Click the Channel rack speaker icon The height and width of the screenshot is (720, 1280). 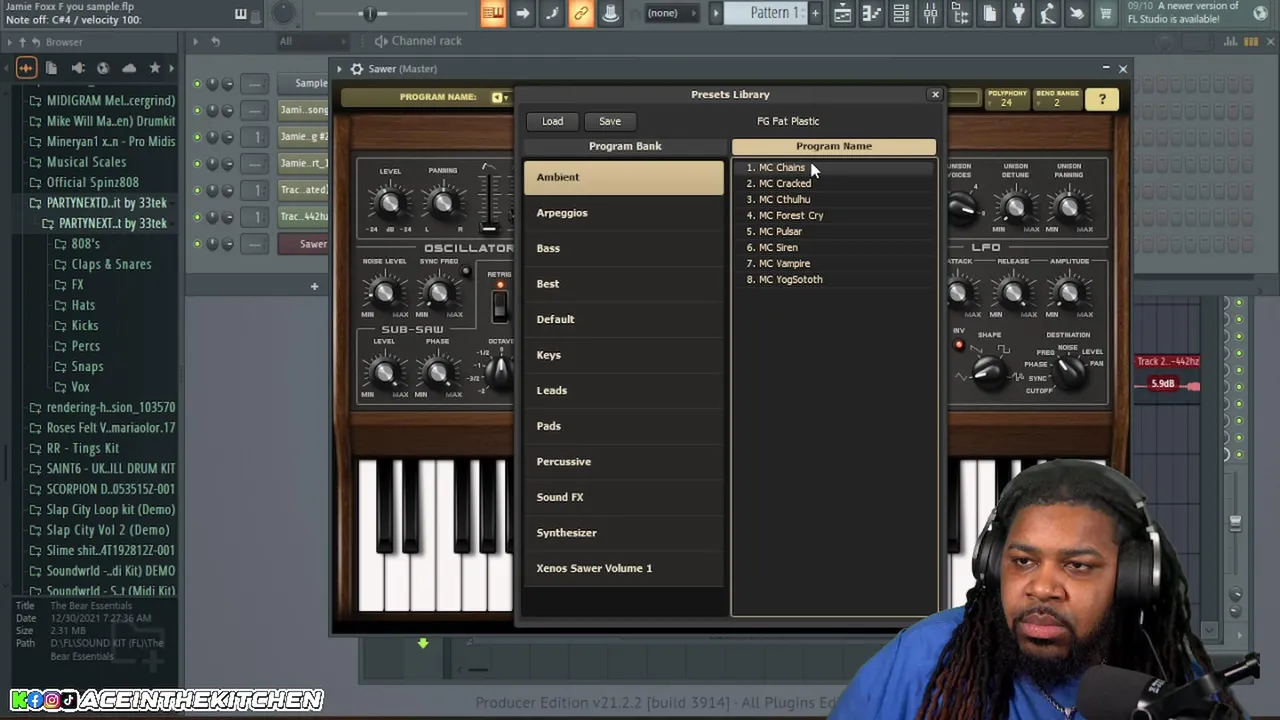[x=381, y=41]
